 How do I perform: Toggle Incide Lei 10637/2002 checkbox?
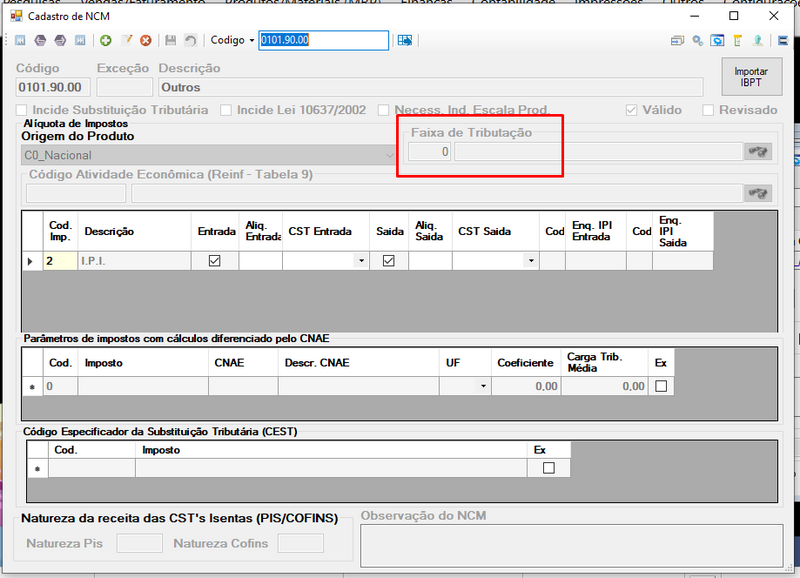[226, 110]
